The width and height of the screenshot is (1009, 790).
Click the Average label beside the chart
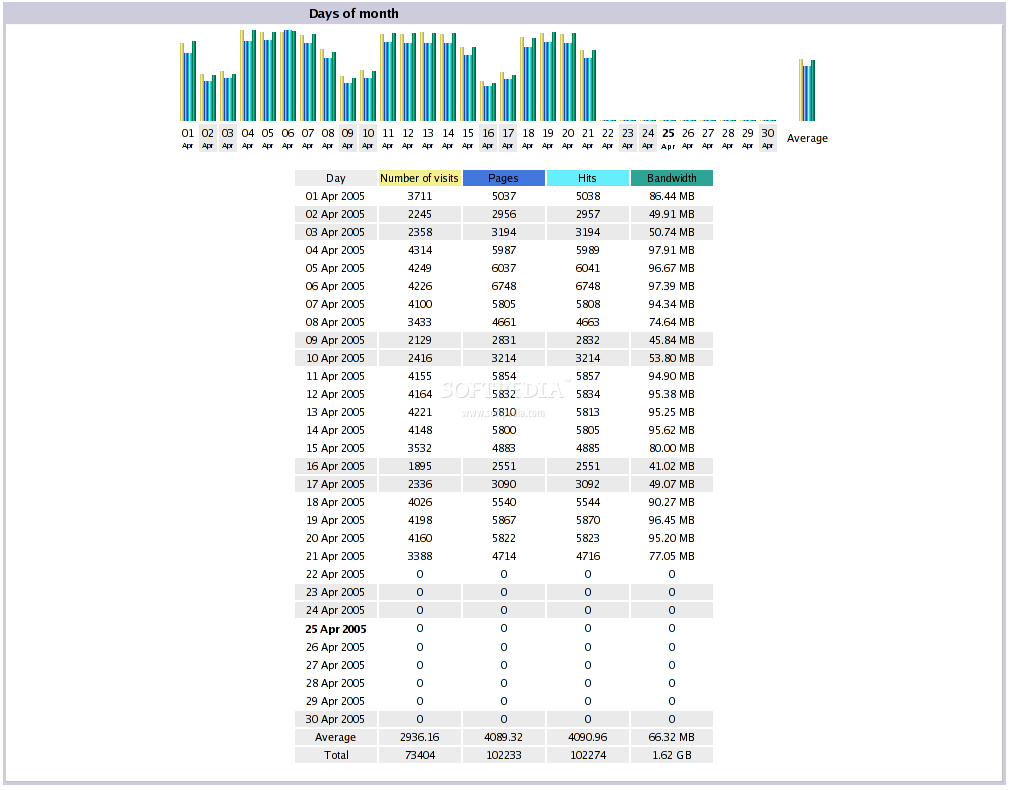(806, 138)
